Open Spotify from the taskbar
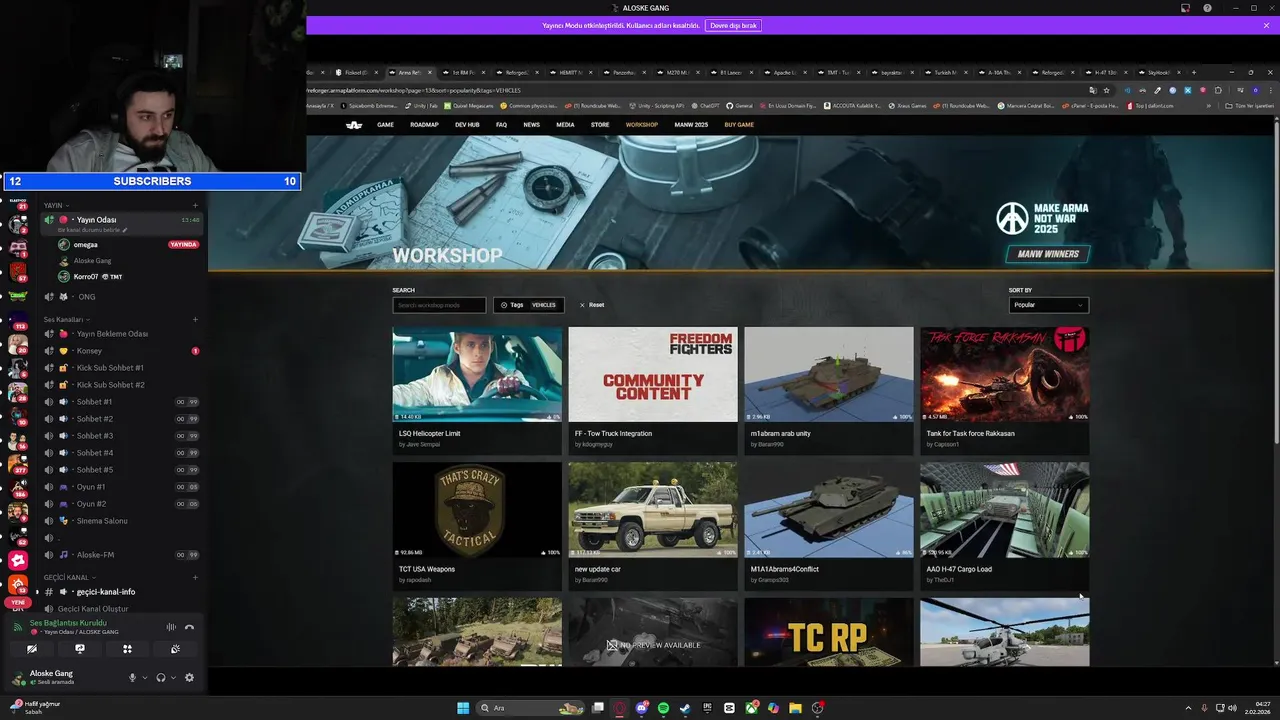 (x=663, y=708)
